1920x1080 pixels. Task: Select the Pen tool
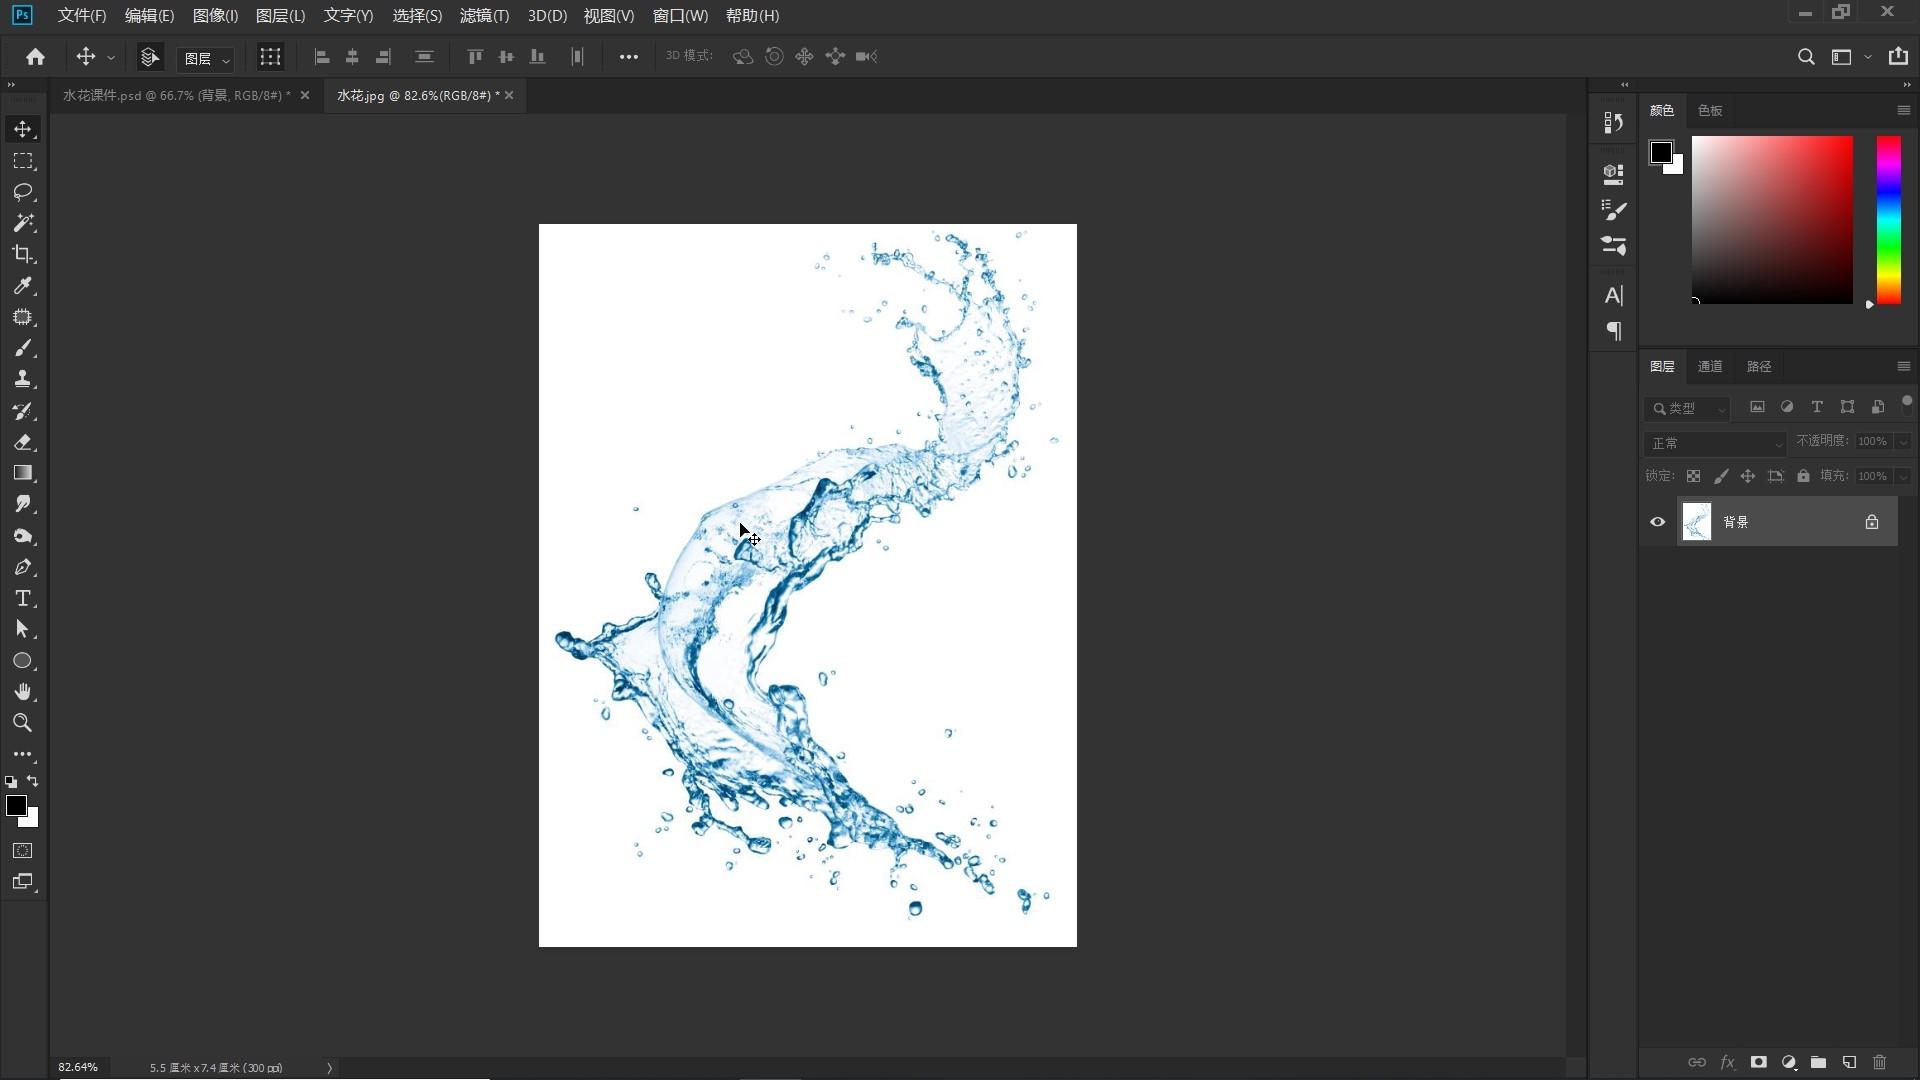click(x=23, y=567)
